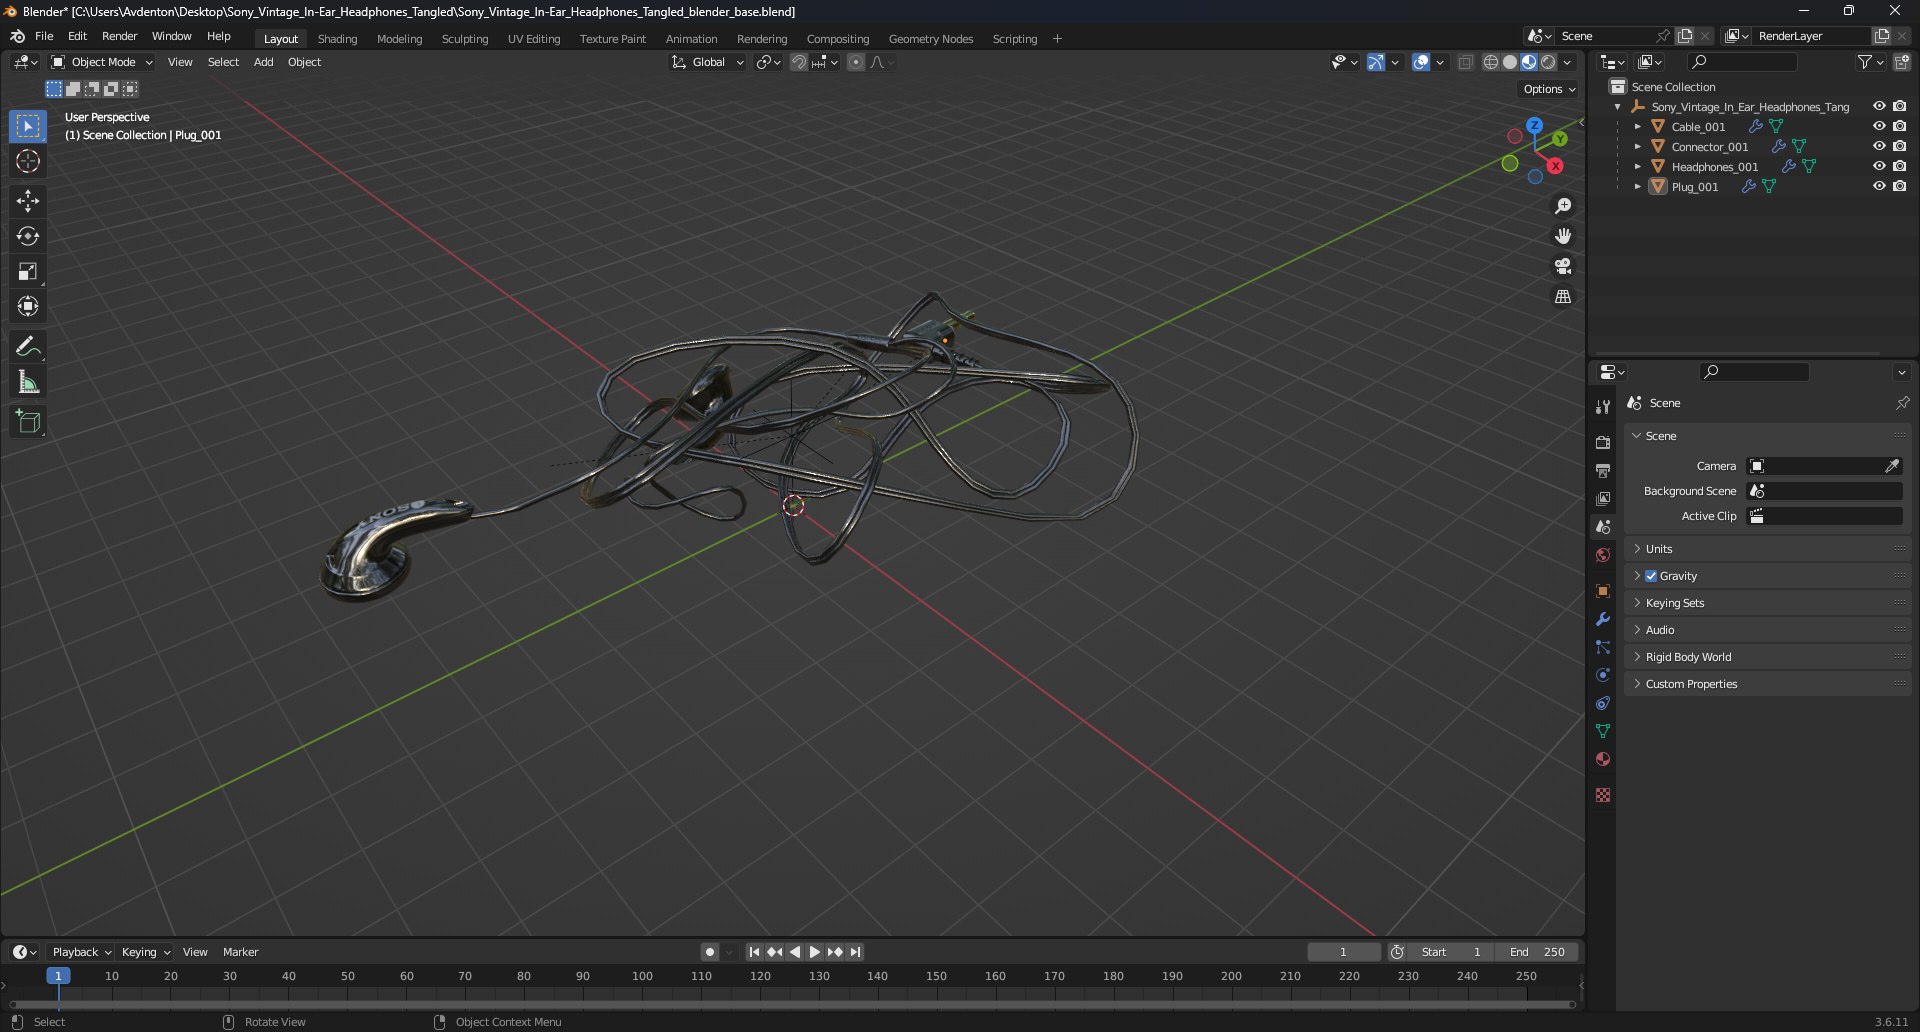
Task: Toggle X-ray display mode
Action: click(x=1466, y=62)
